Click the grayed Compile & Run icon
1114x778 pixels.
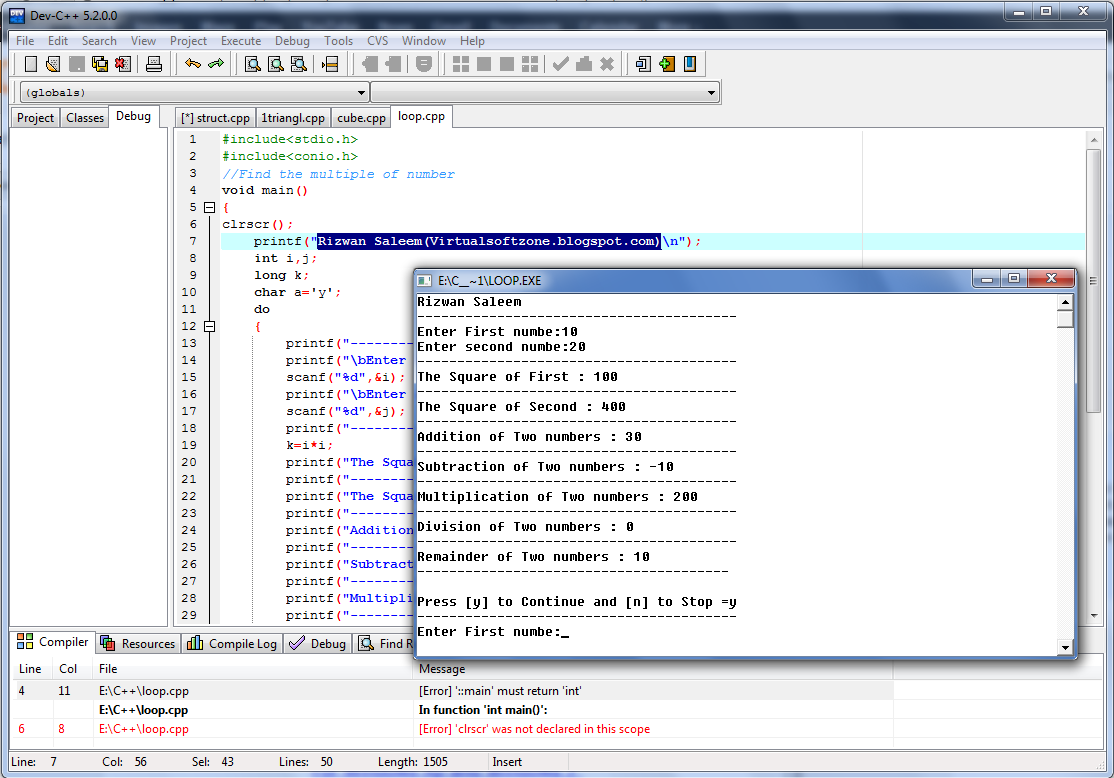point(507,65)
